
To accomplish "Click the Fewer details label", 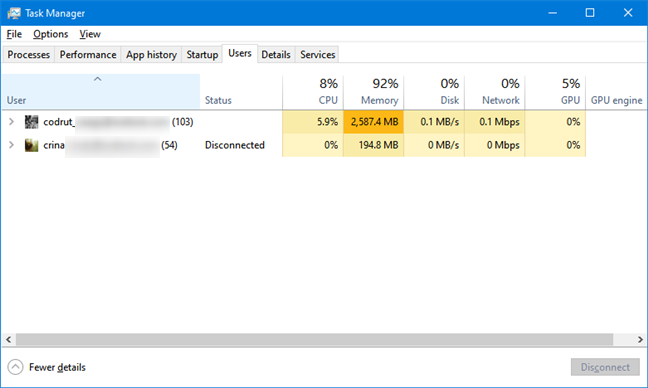I will 57,367.
